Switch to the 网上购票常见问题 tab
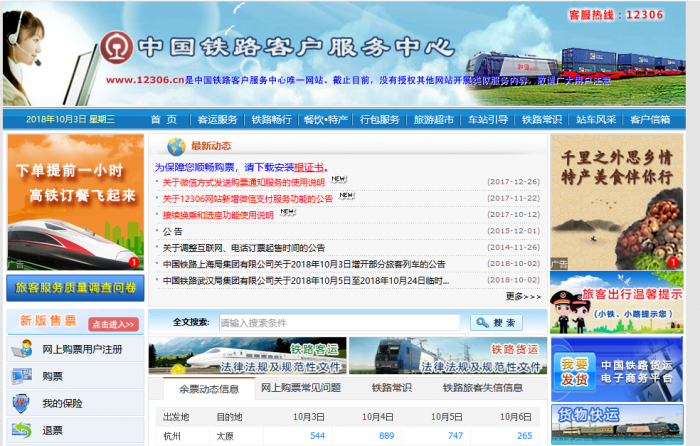The image size is (700, 446). 301,388
